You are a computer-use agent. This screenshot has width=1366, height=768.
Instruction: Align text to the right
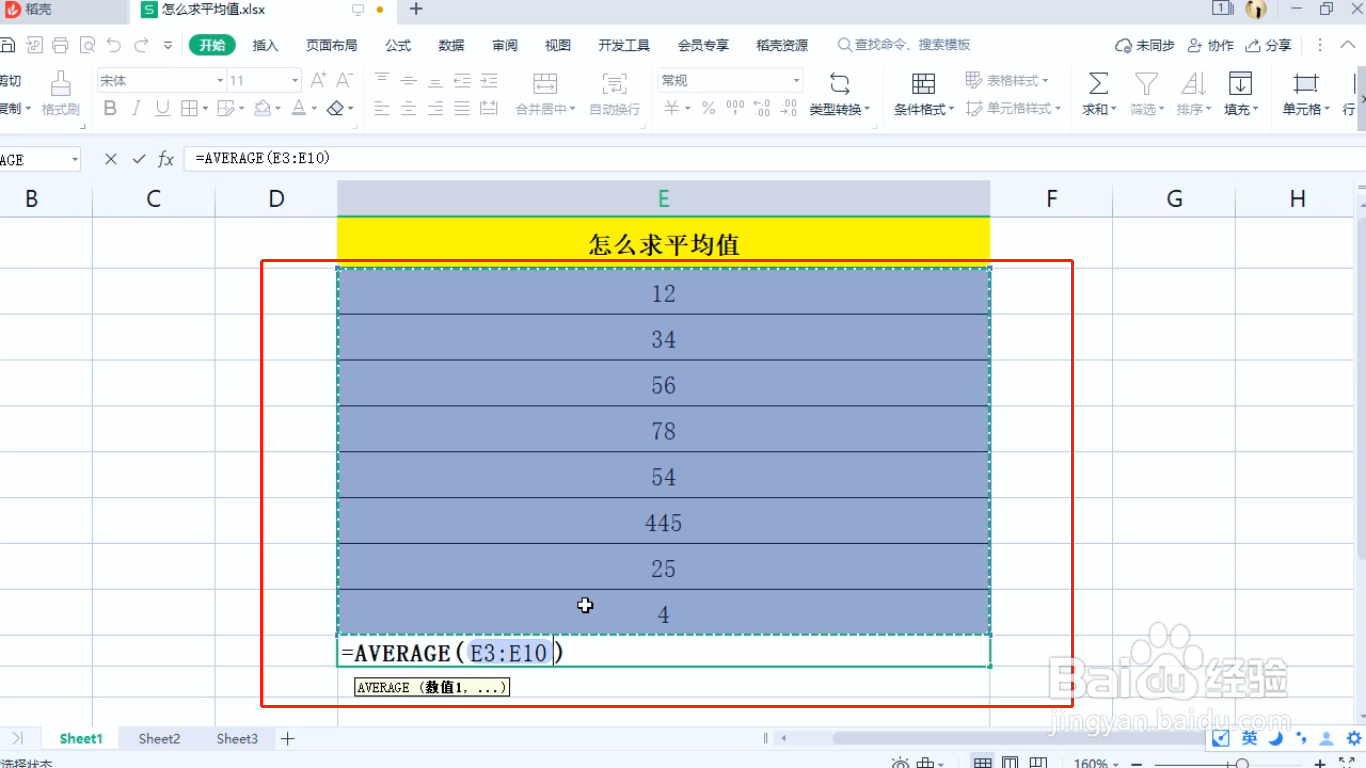coord(435,108)
